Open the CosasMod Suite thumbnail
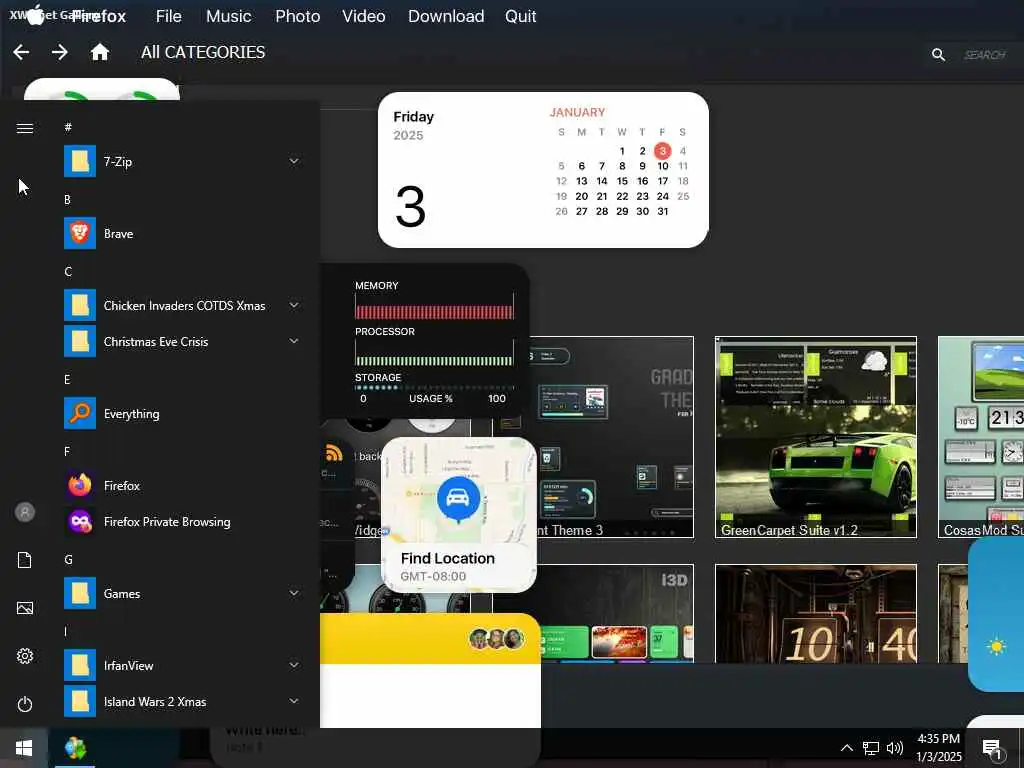Image resolution: width=1024 pixels, height=768 pixels. coord(981,437)
